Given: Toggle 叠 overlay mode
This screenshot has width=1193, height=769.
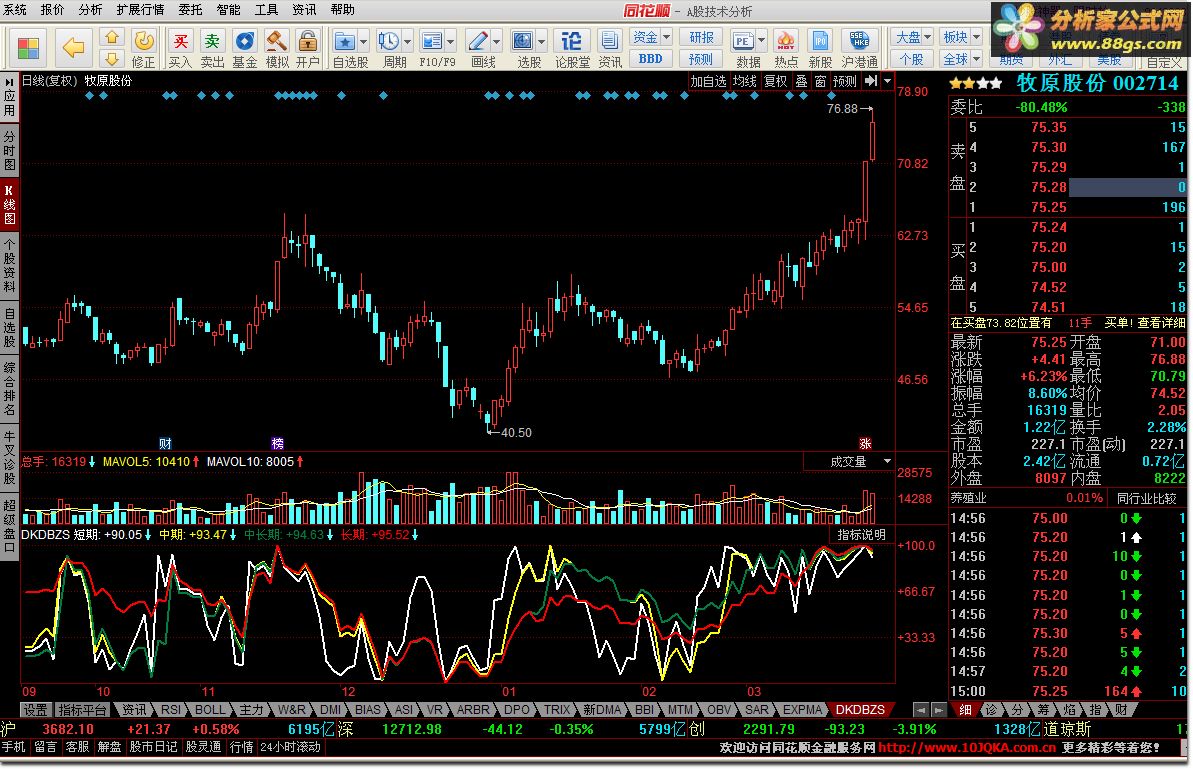Looking at the screenshot, I should 801,81.
